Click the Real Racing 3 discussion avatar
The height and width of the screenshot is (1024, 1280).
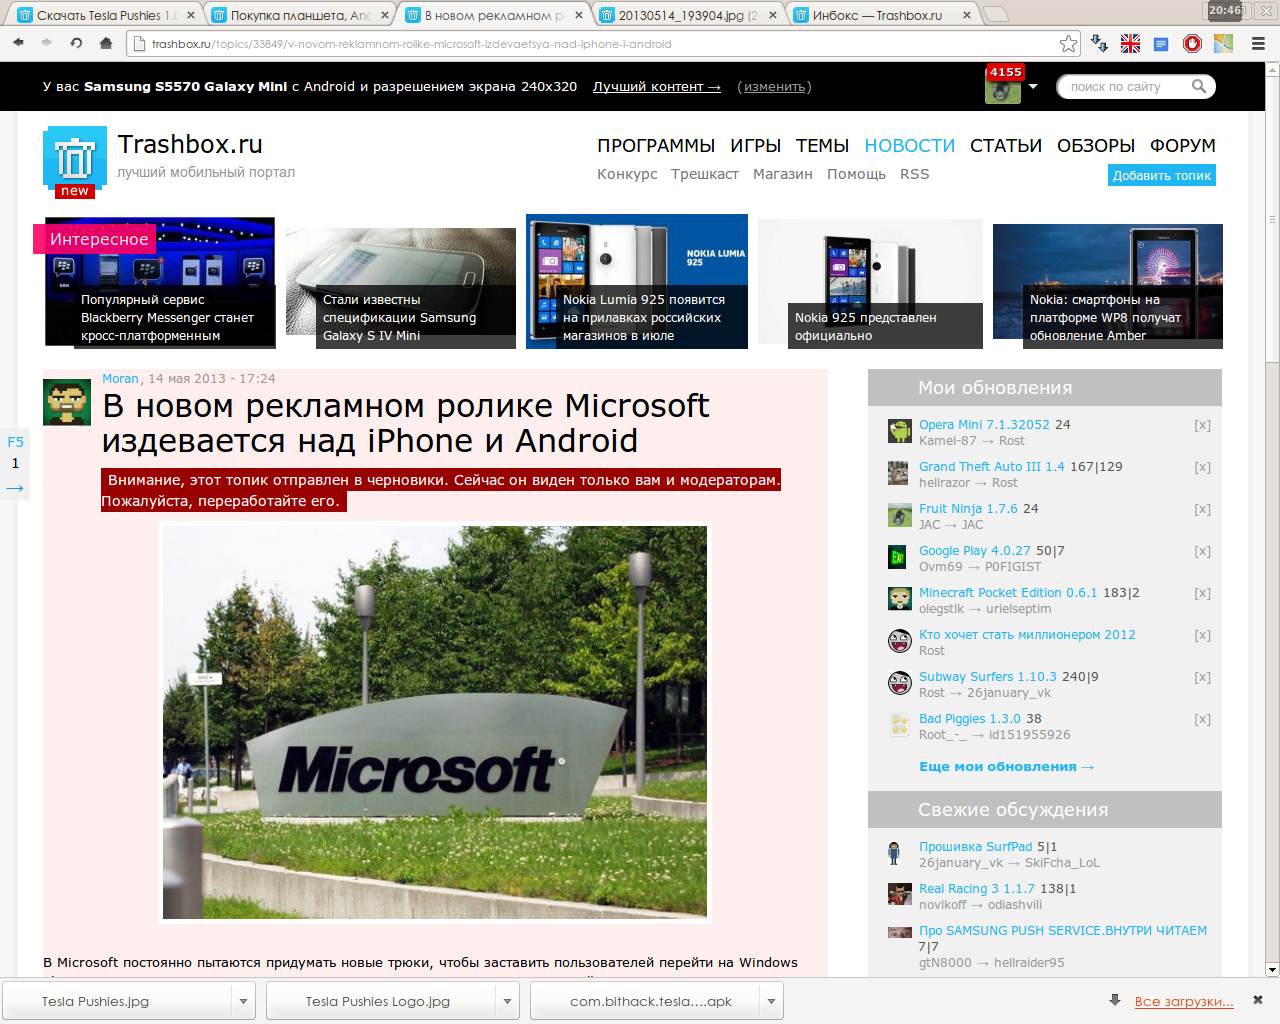coord(899,895)
